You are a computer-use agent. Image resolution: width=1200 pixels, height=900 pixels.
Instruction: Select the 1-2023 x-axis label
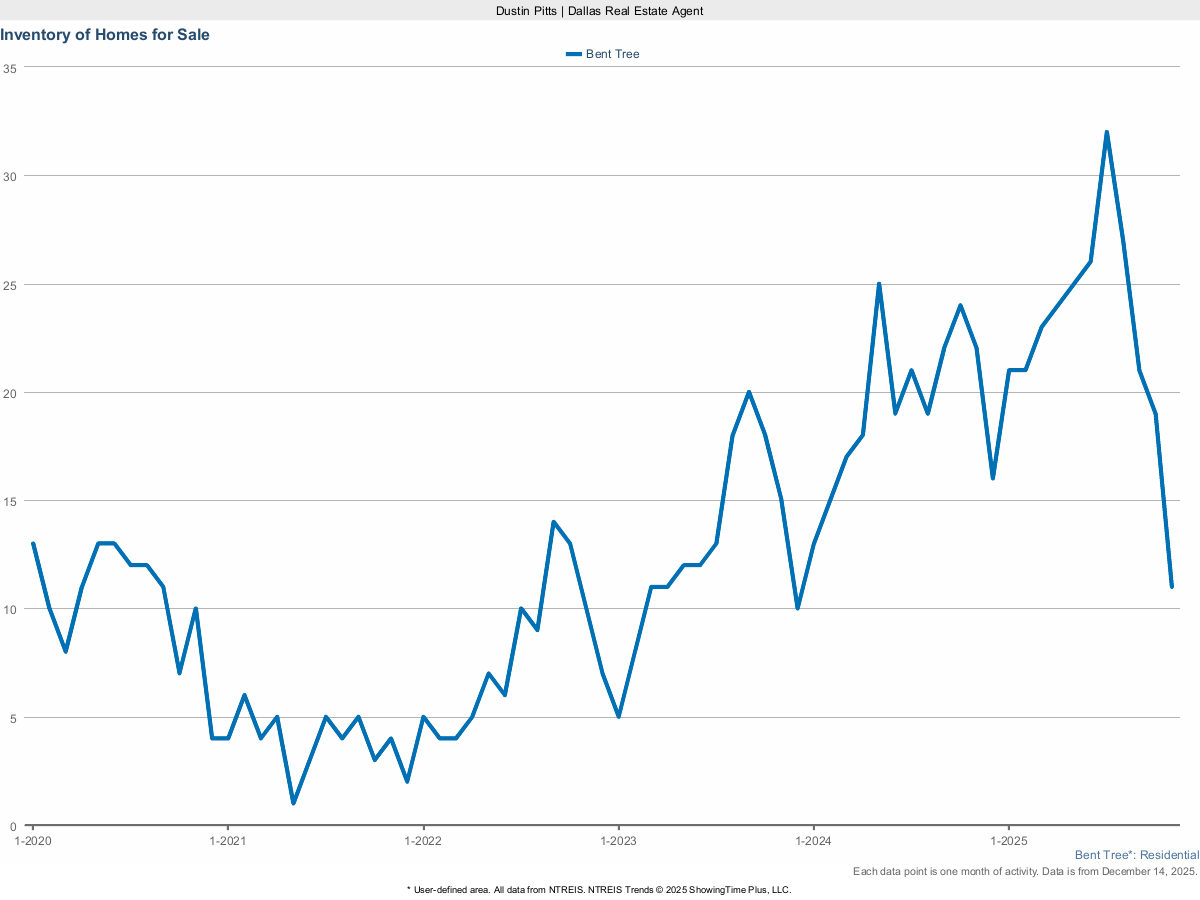tap(618, 840)
